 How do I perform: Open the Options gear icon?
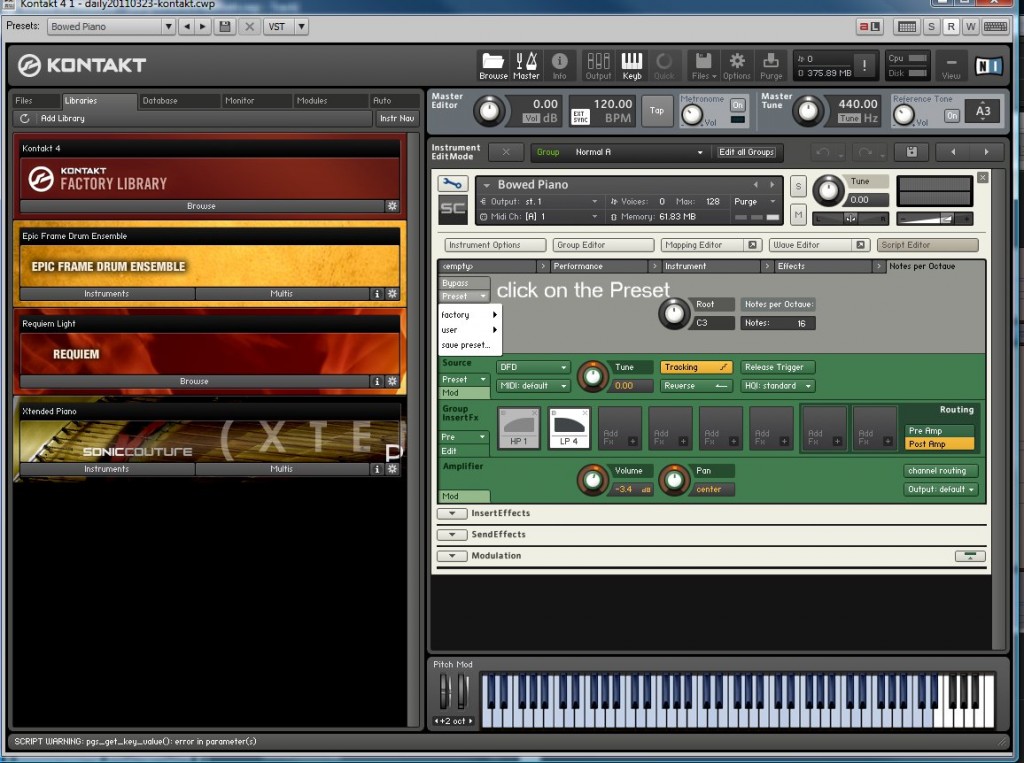tap(737, 65)
